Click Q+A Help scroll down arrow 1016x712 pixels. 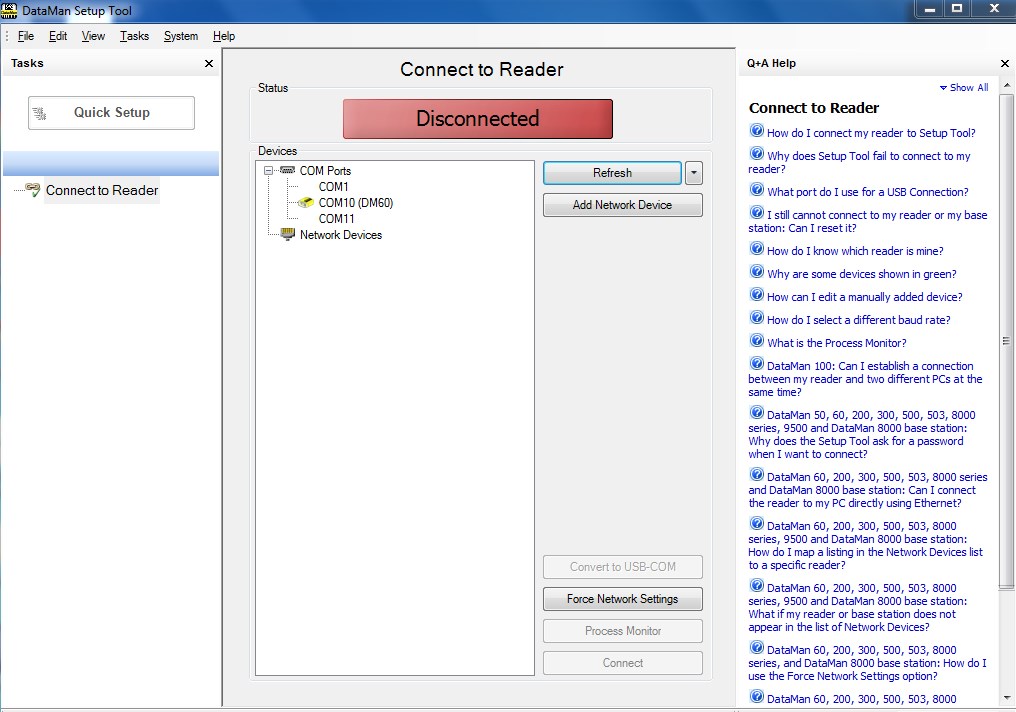coord(1006,698)
